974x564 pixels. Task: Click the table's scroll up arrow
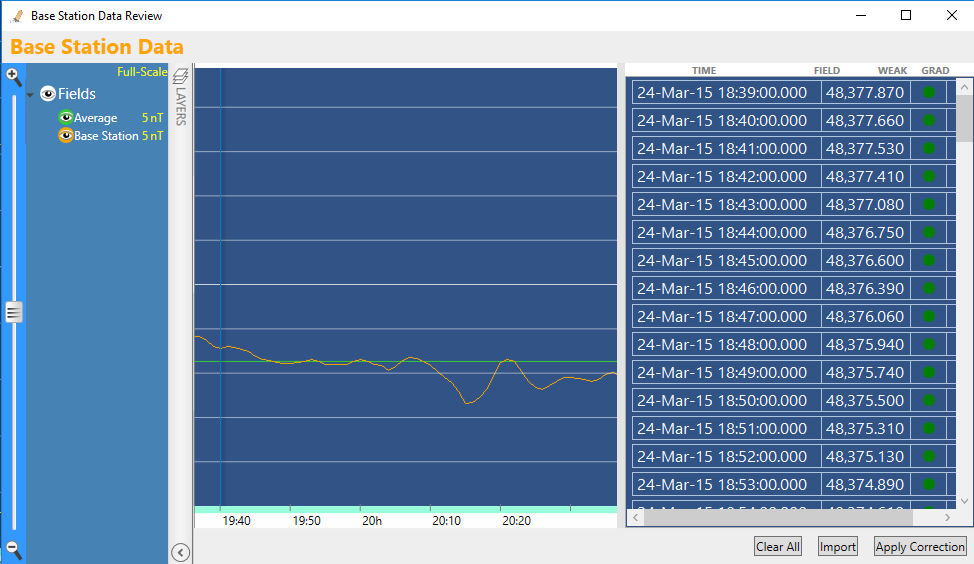point(964,87)
